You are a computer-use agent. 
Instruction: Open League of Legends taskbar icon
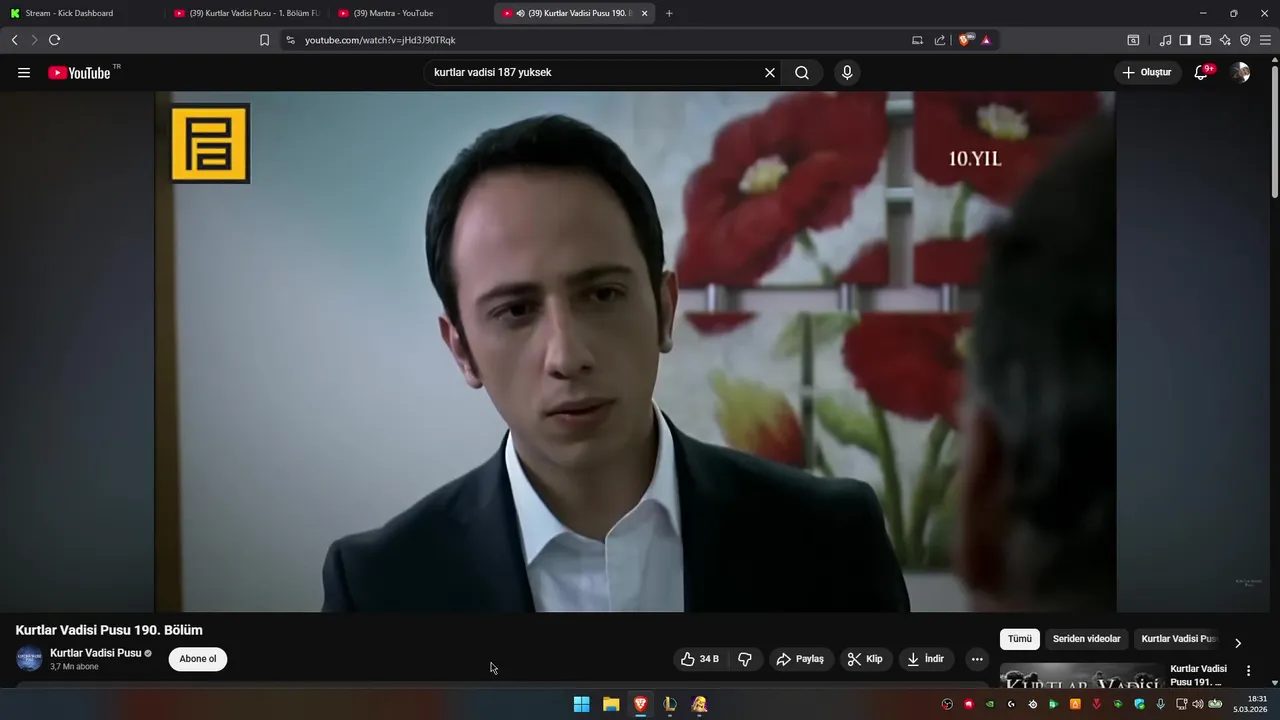tap(670, 704)
